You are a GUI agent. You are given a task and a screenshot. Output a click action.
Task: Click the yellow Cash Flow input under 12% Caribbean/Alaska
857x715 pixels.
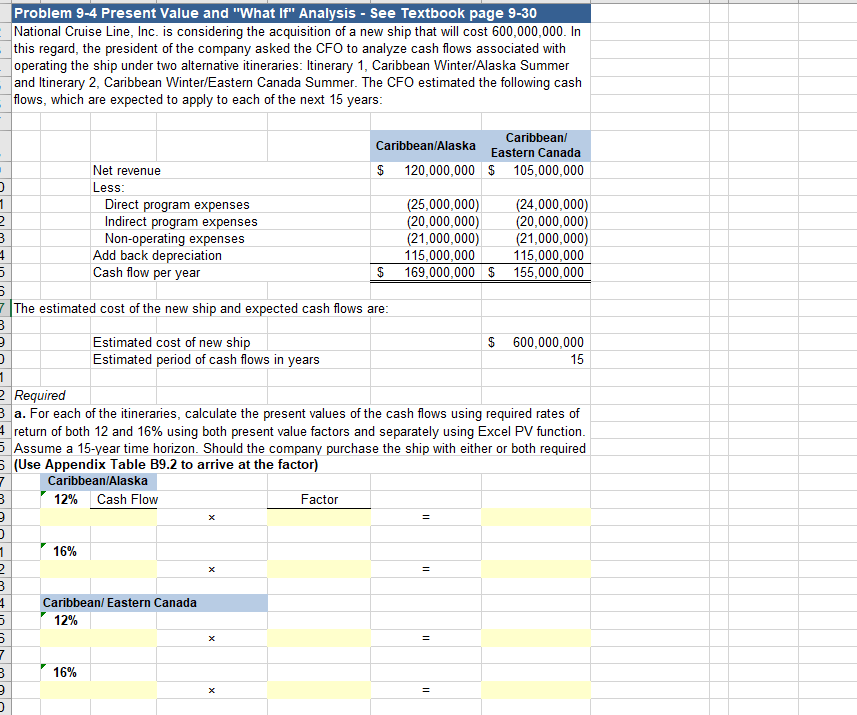[x=97, y=516]
